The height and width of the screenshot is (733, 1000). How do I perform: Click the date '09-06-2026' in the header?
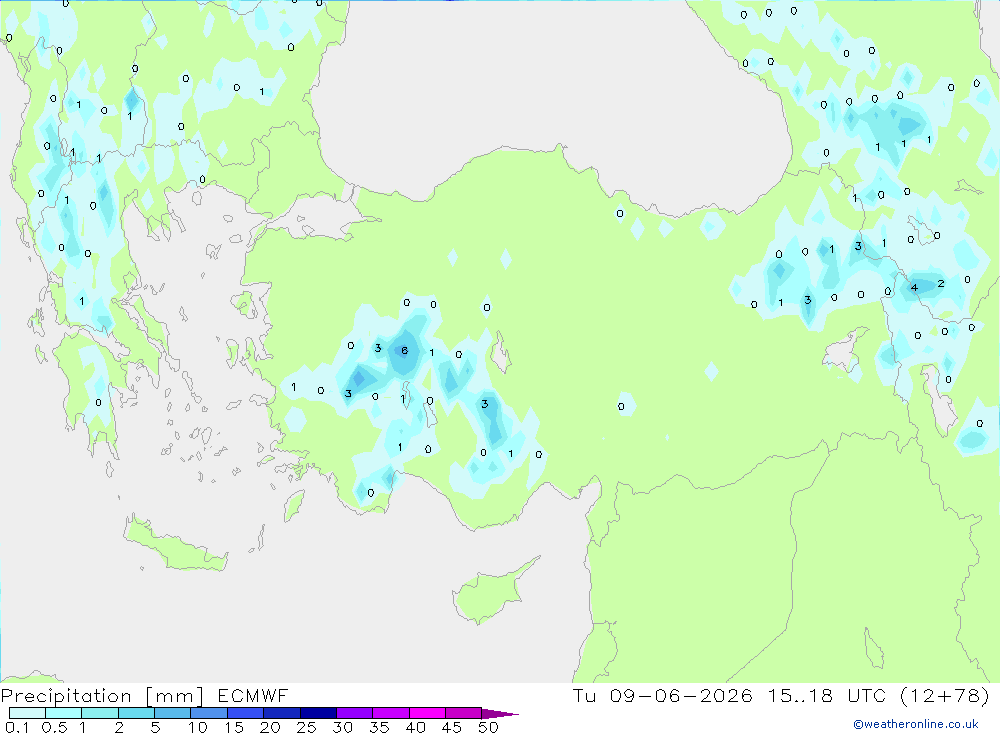pos(681,696)
